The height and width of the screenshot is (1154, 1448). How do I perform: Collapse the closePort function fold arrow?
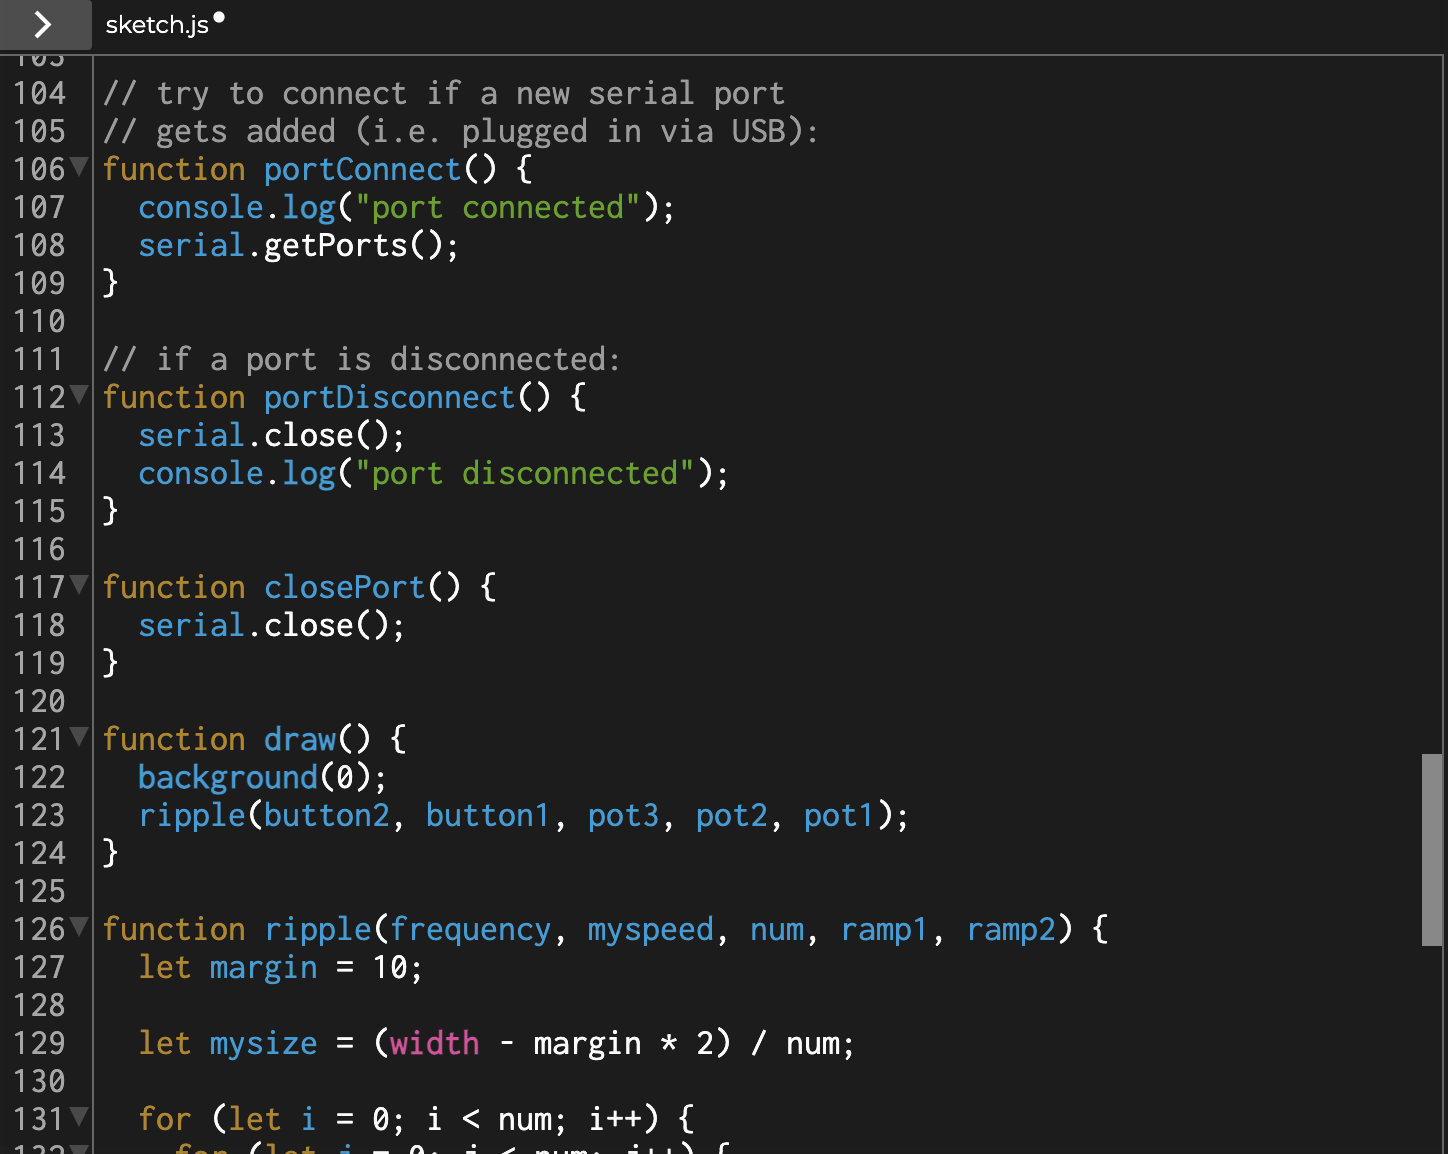(79, 587)
